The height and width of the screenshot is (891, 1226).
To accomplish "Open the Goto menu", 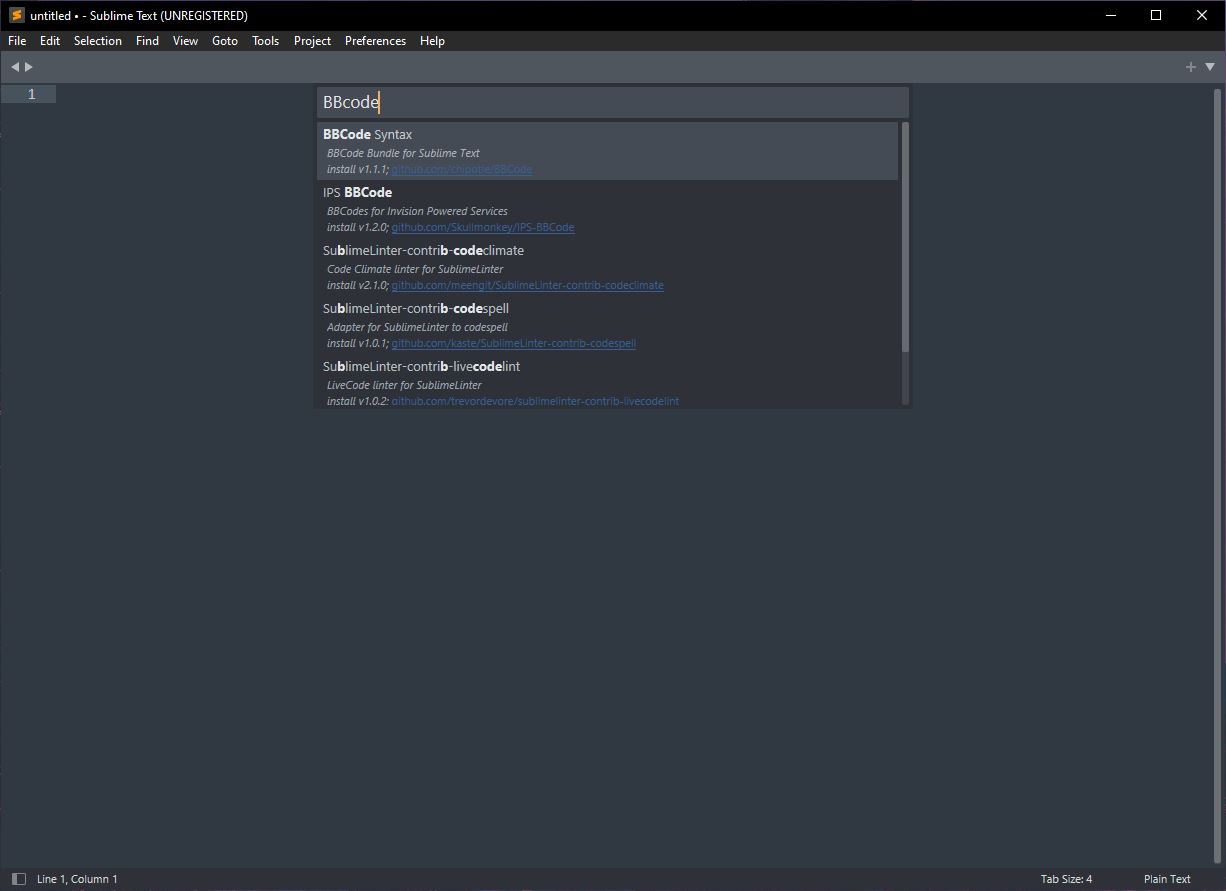I will pos(225,41).
